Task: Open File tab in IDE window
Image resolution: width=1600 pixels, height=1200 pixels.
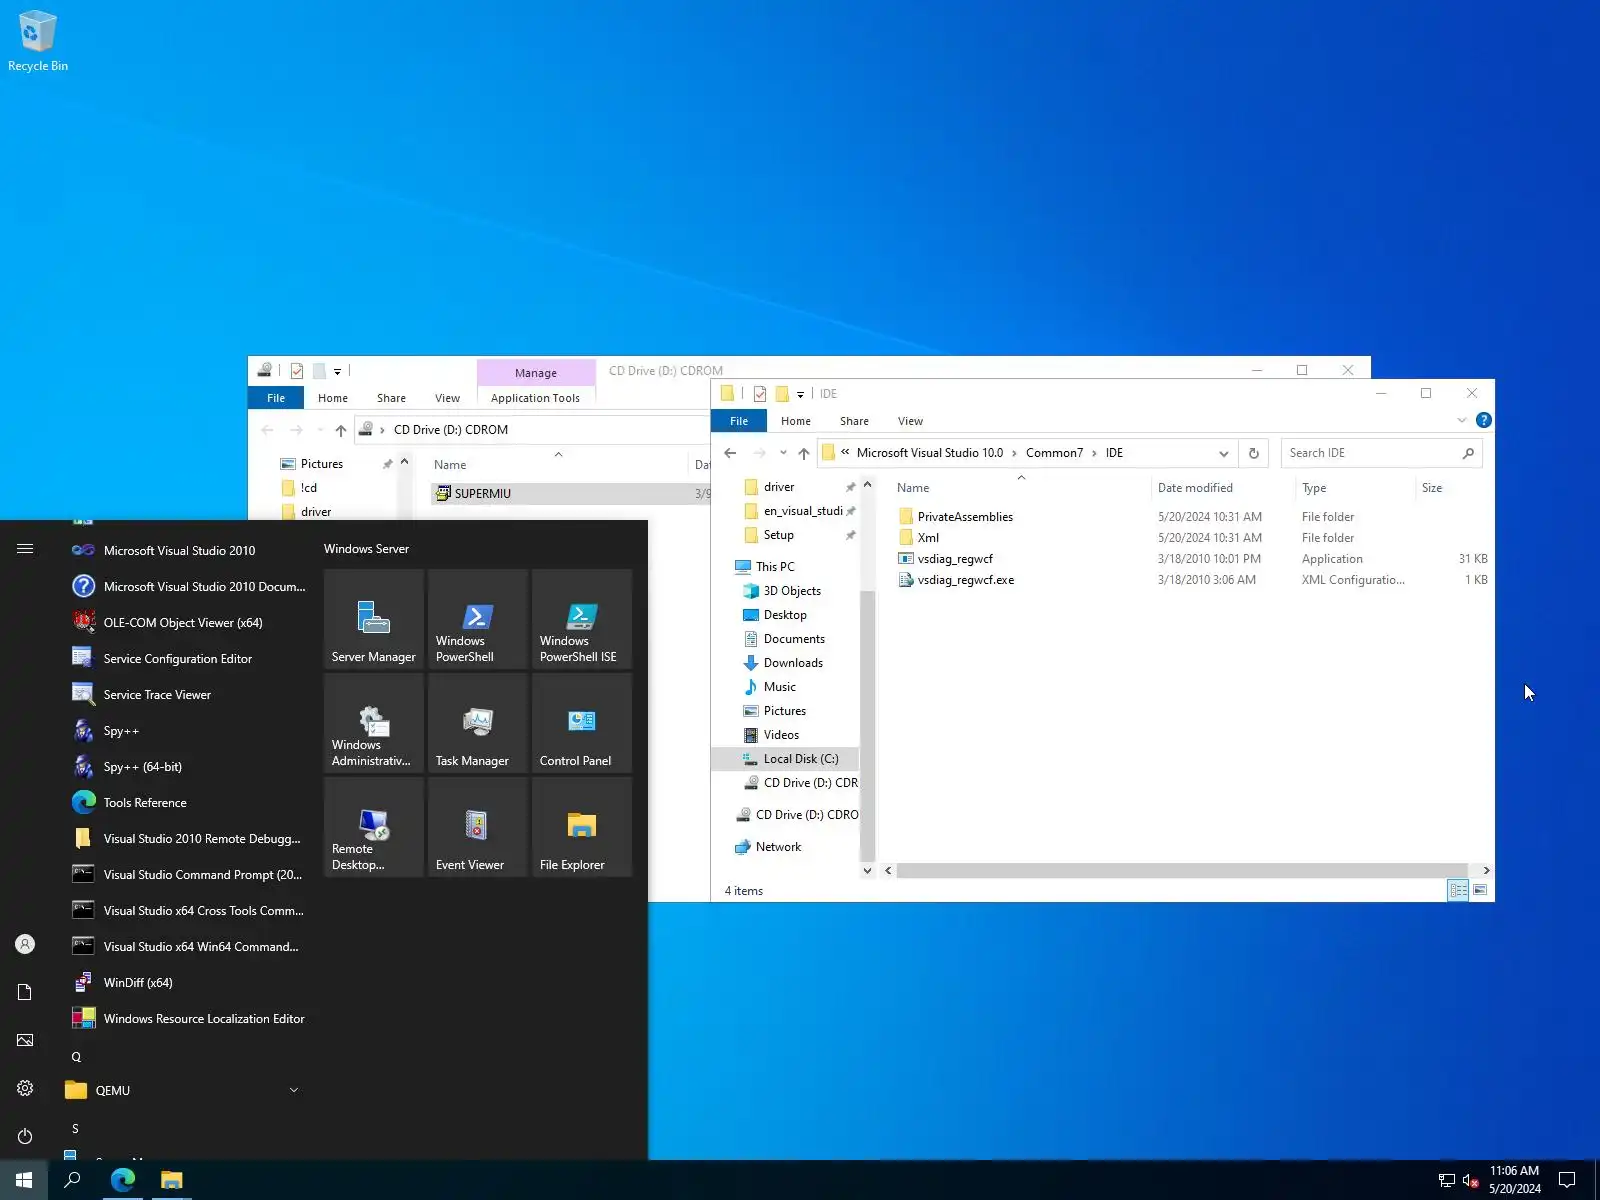Action: 739,421
